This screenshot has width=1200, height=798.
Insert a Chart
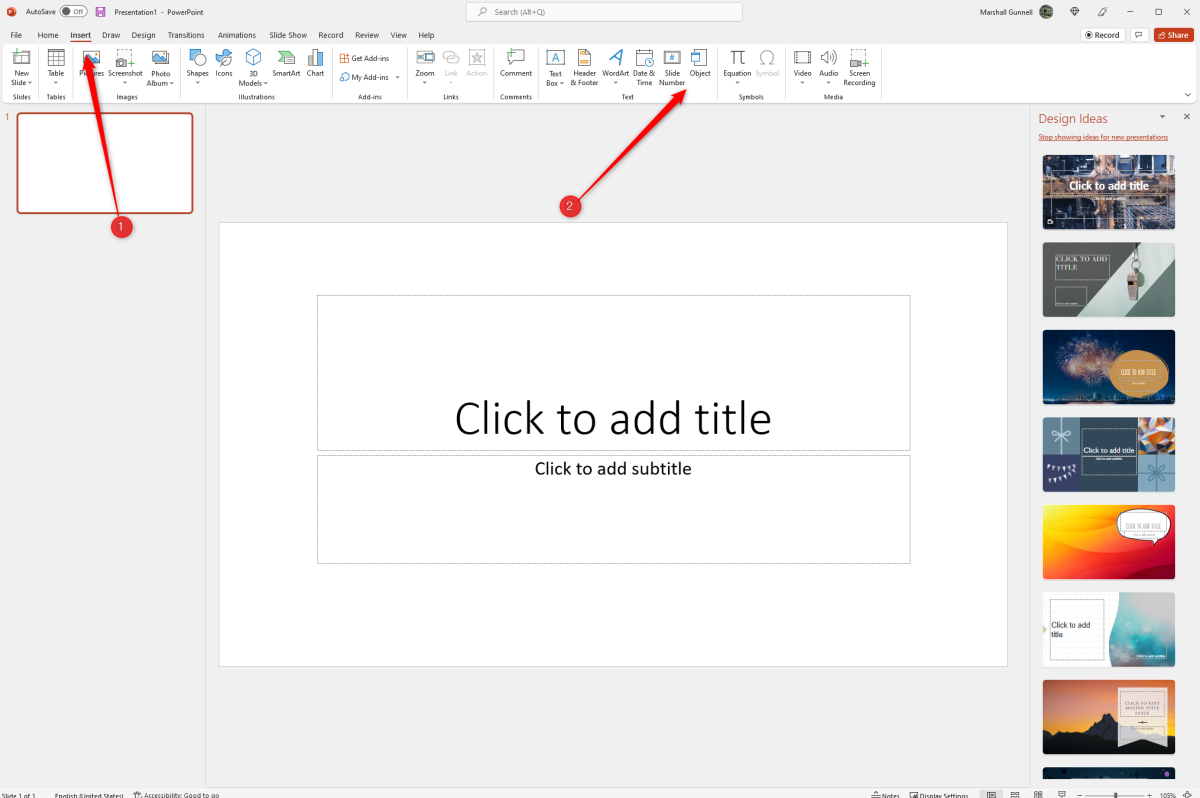point(315,67)
